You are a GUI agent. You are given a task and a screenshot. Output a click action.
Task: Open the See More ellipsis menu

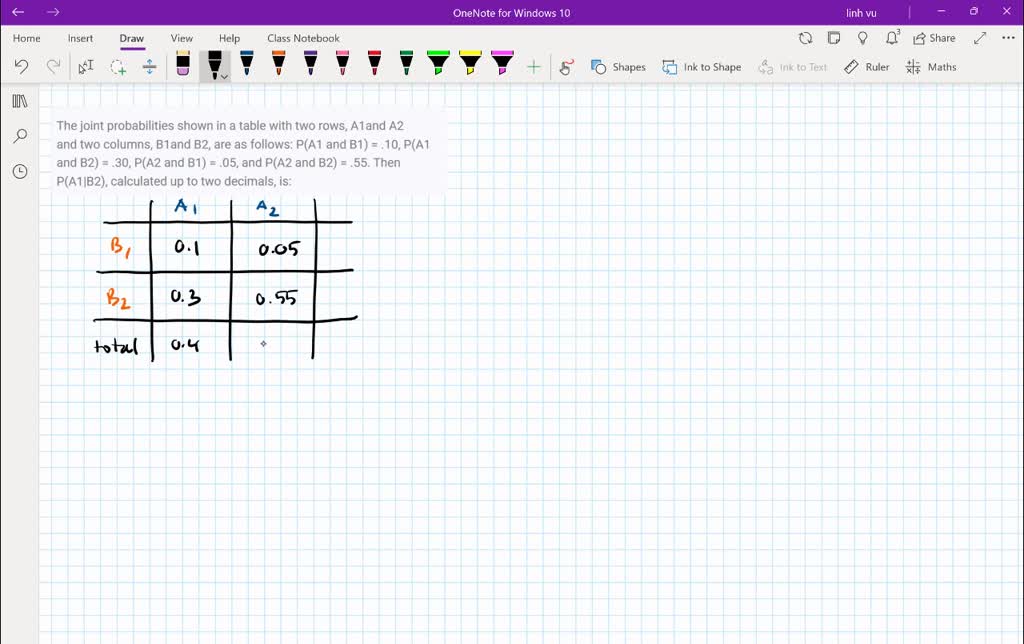[1006, 37]
